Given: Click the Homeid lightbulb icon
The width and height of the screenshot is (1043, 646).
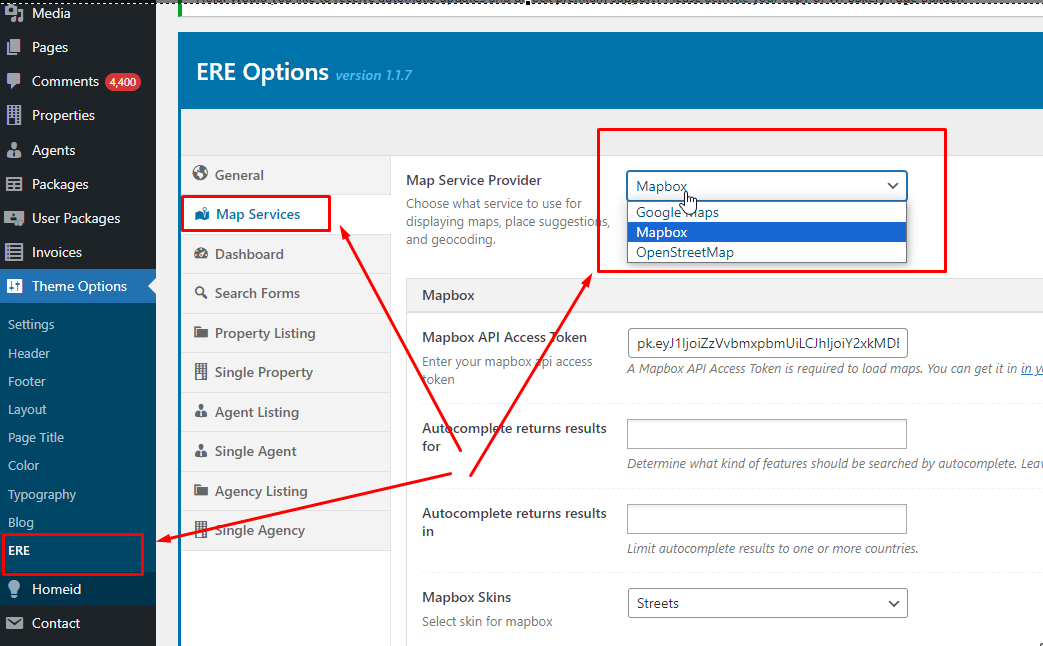Looking at the screenshot, I should (x=14, y=589).
